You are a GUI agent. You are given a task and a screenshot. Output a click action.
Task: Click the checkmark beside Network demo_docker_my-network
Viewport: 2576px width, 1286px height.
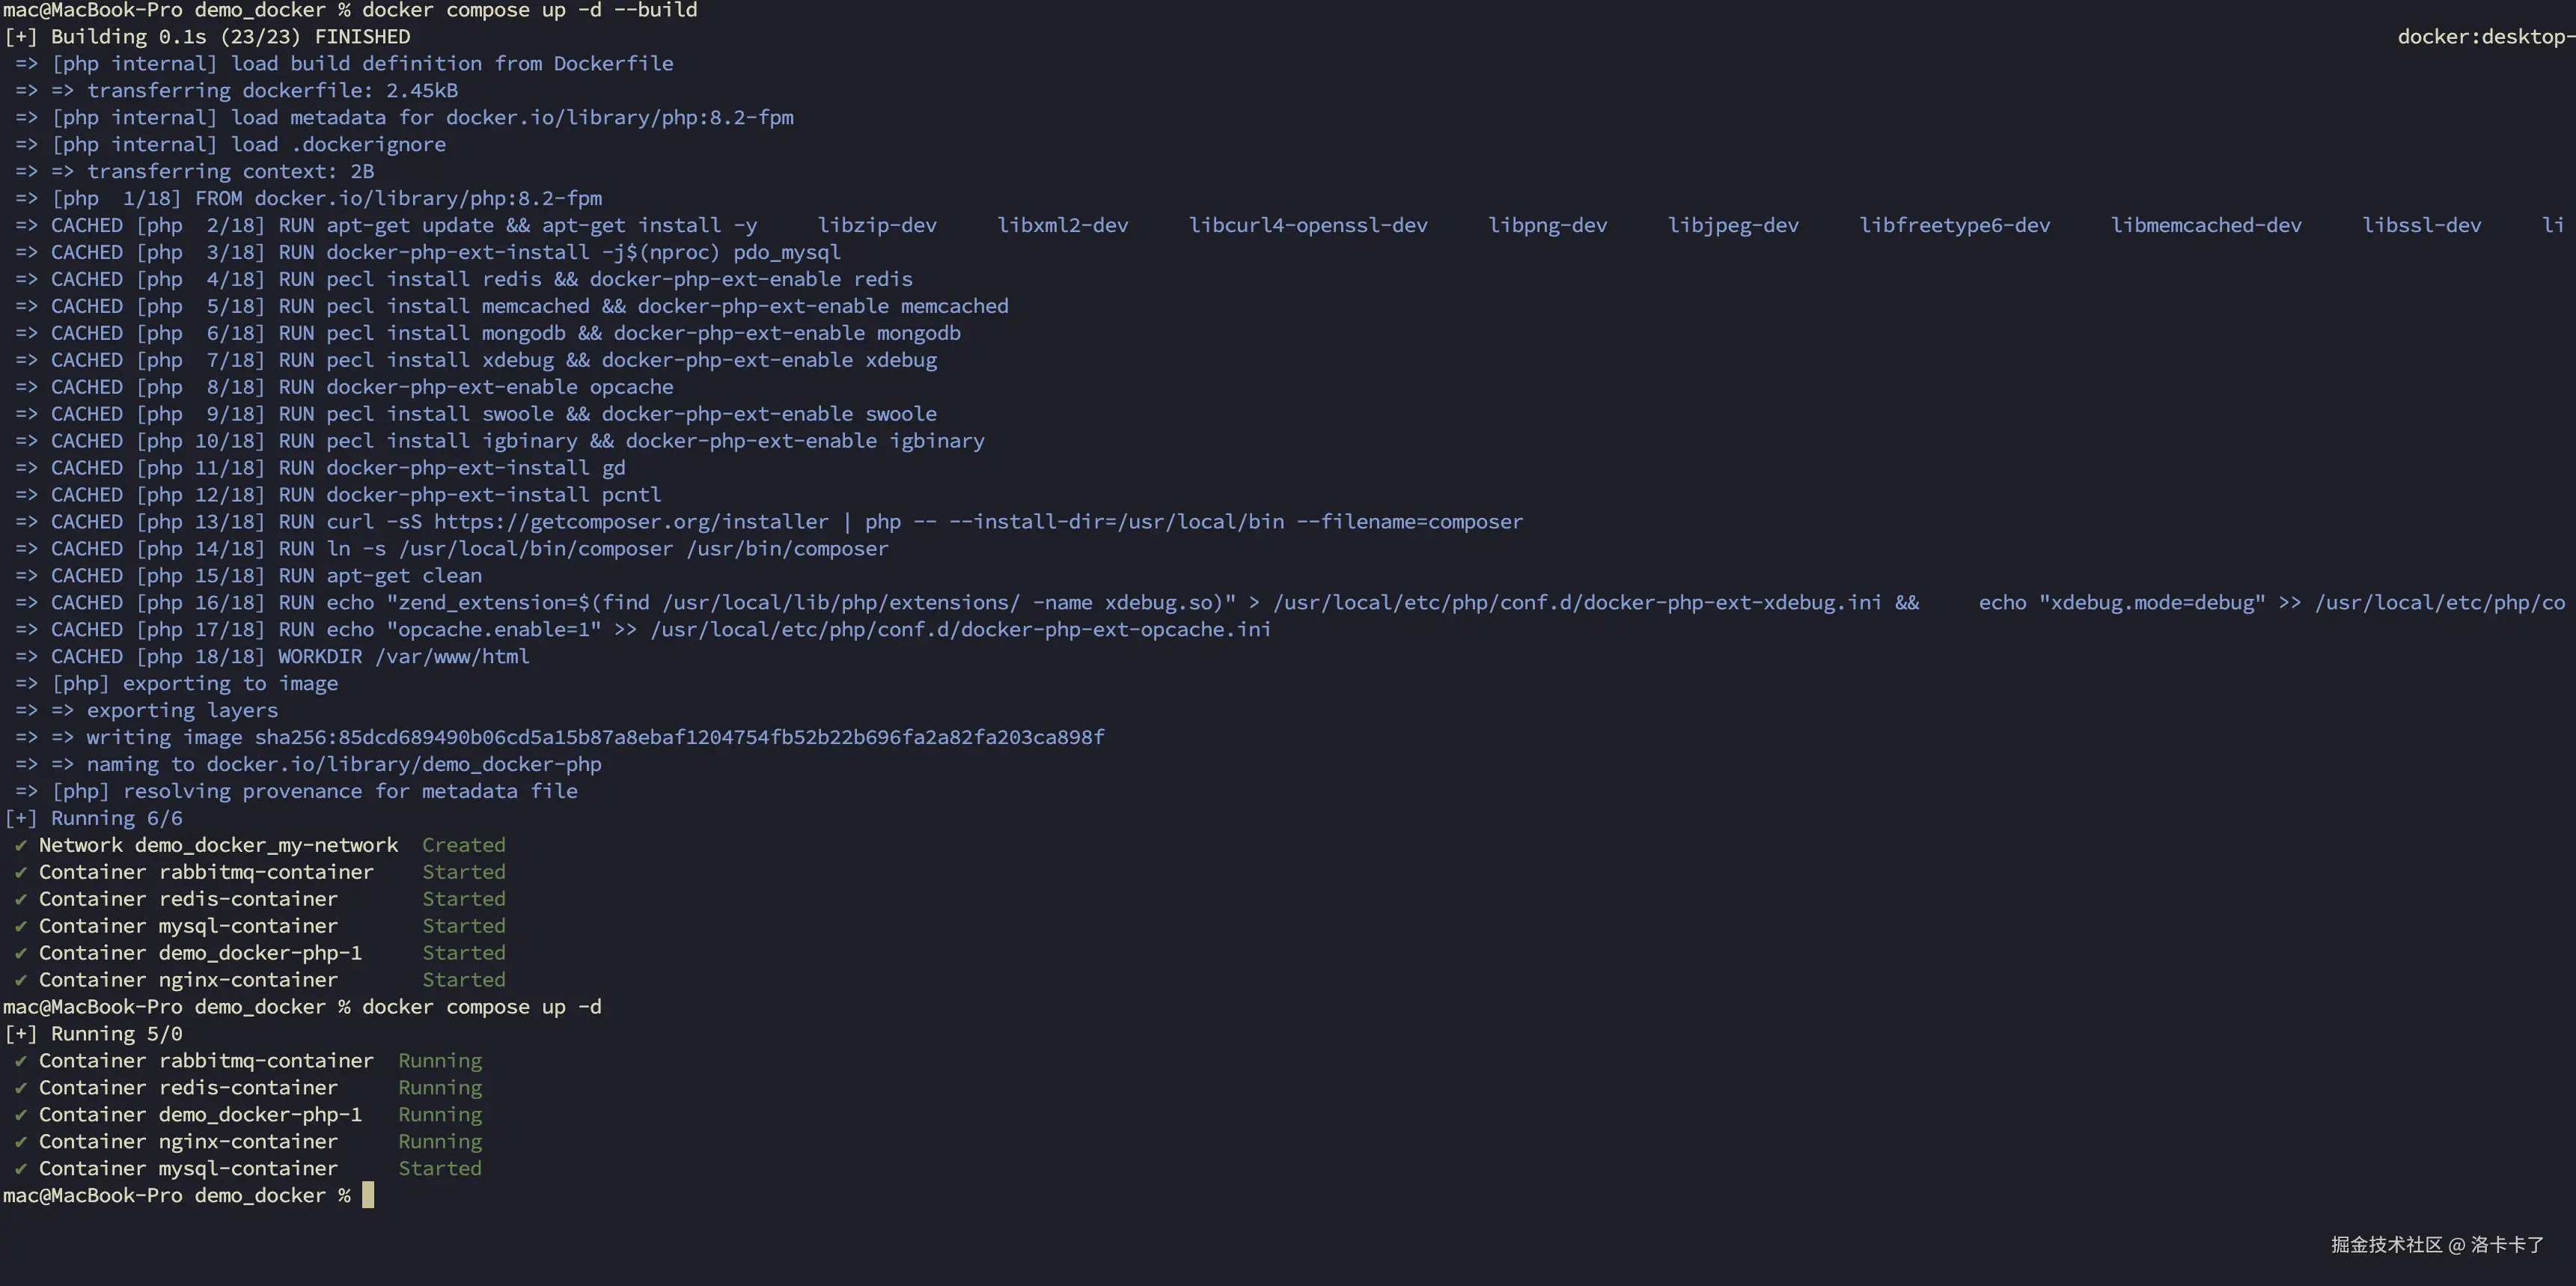pyautogui.click(x=20, y=846)
